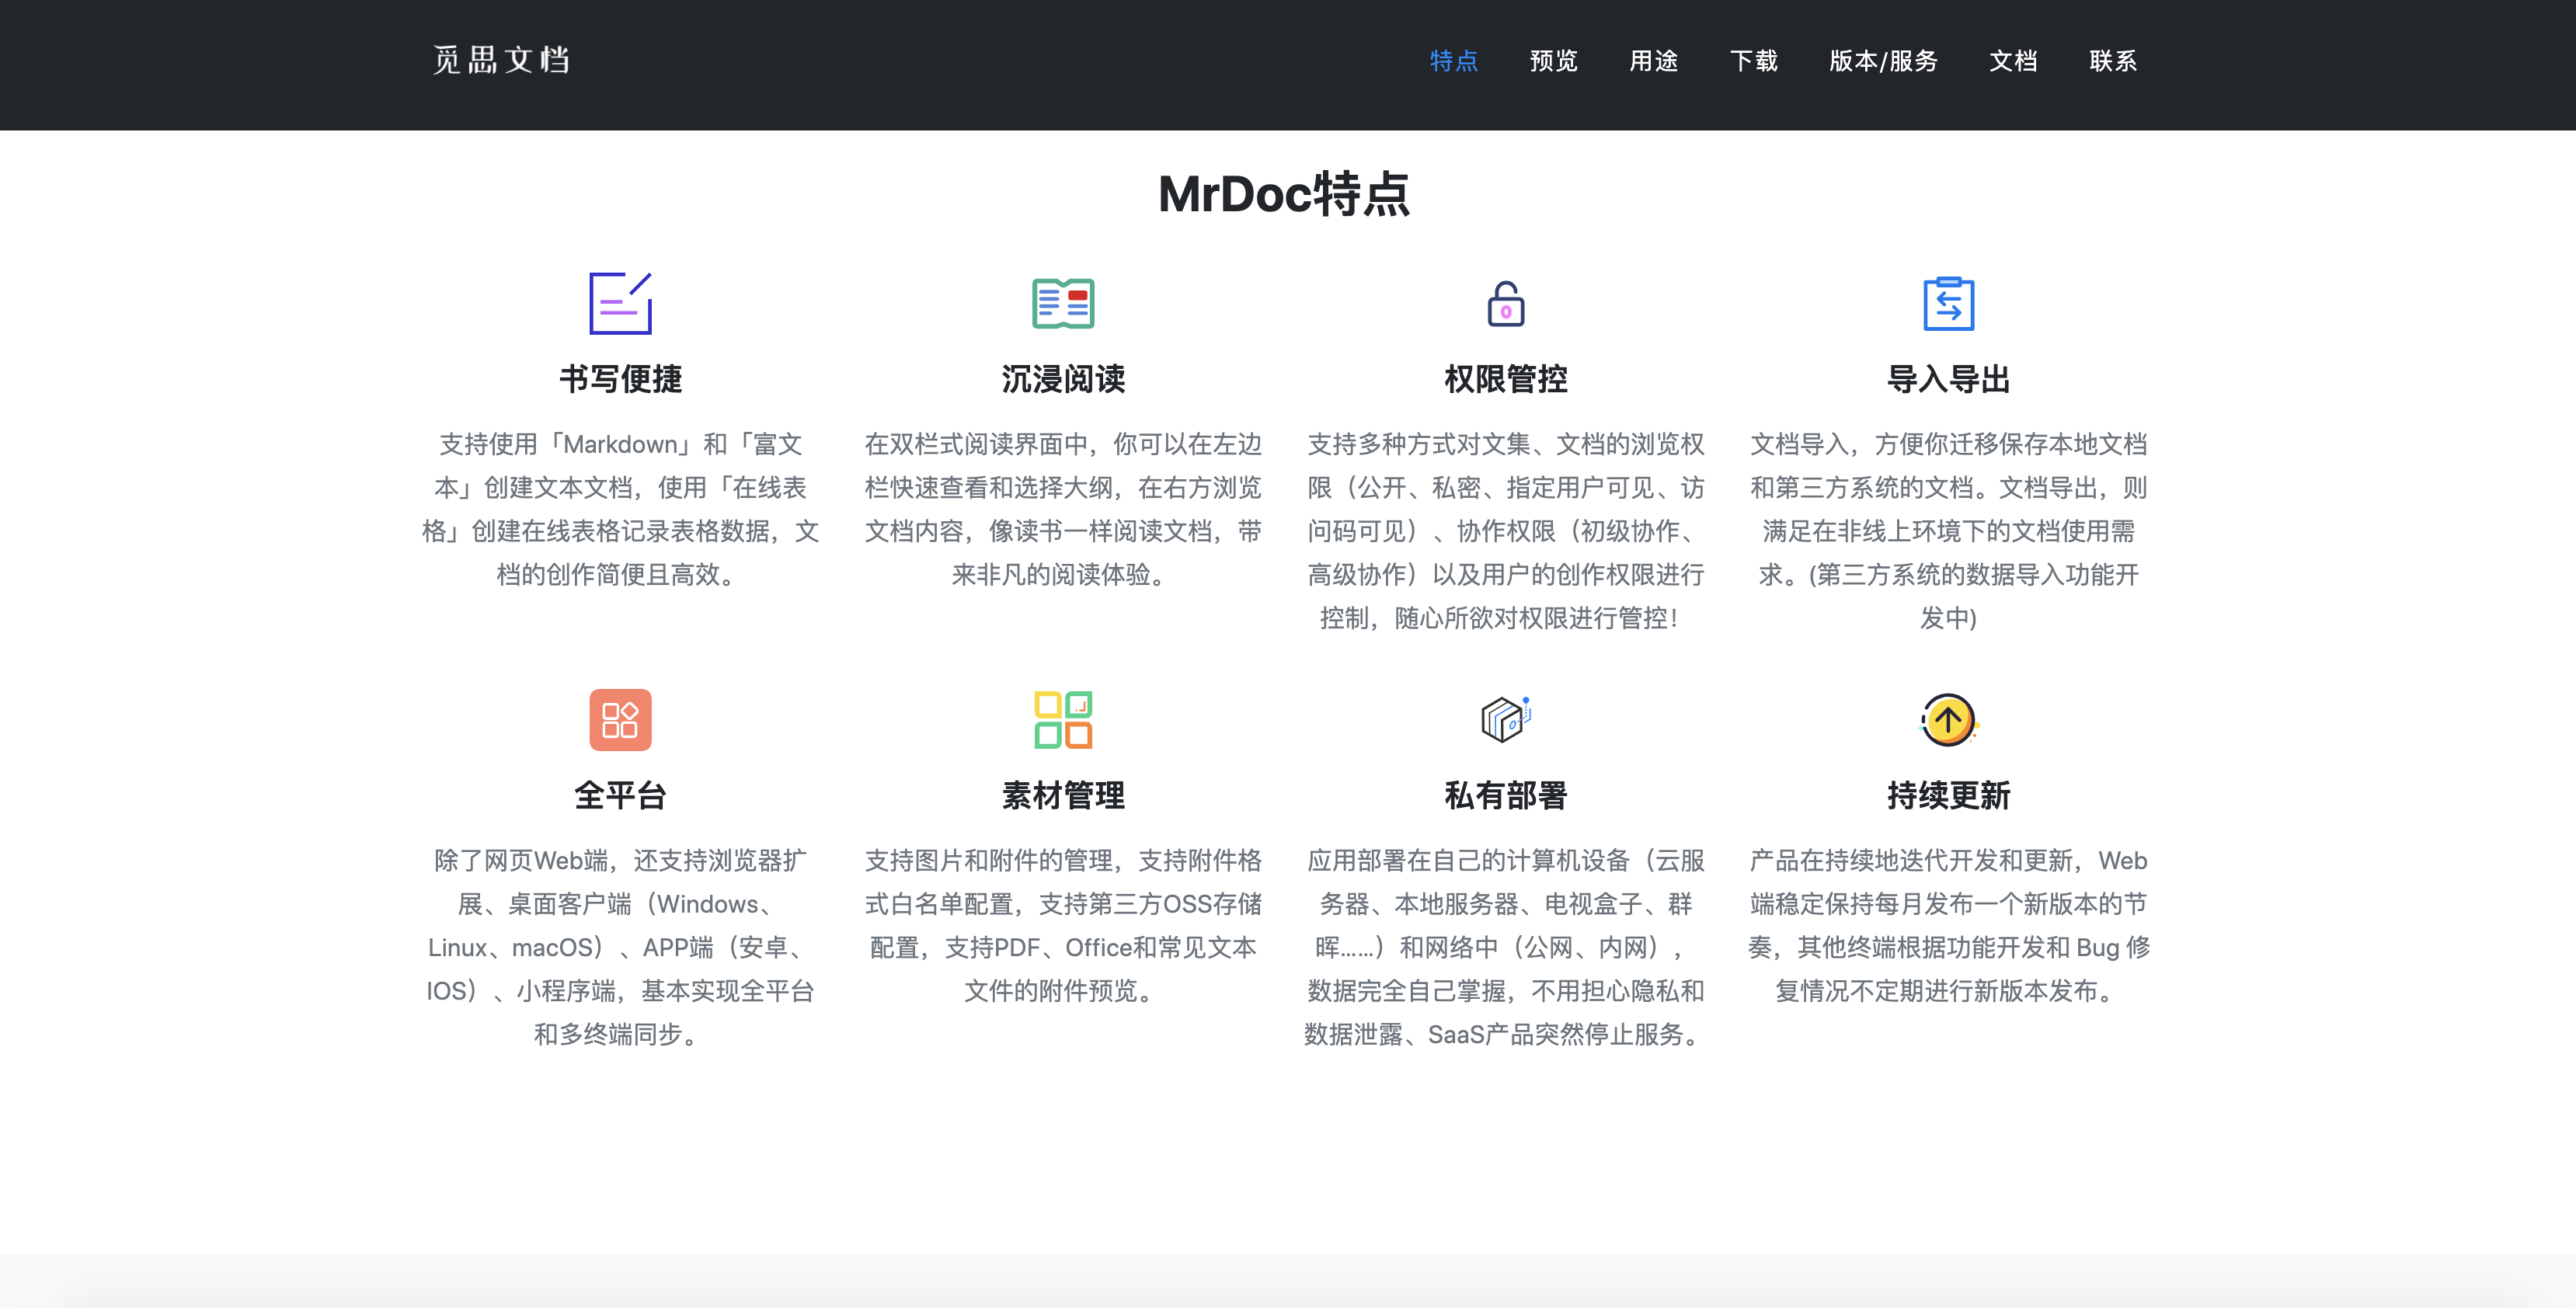Select the 私有部署 heading
Screen dimensions: 2576x1308
pyautogui.click(x=1505, y=796)
